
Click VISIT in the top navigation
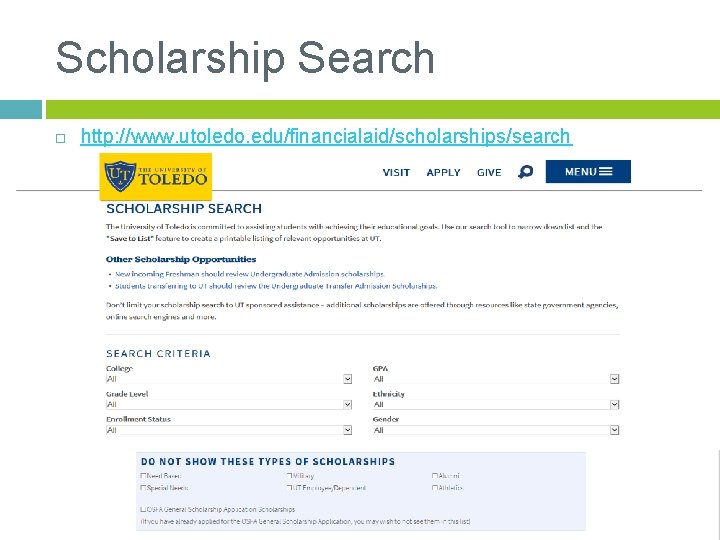(396, 172)
